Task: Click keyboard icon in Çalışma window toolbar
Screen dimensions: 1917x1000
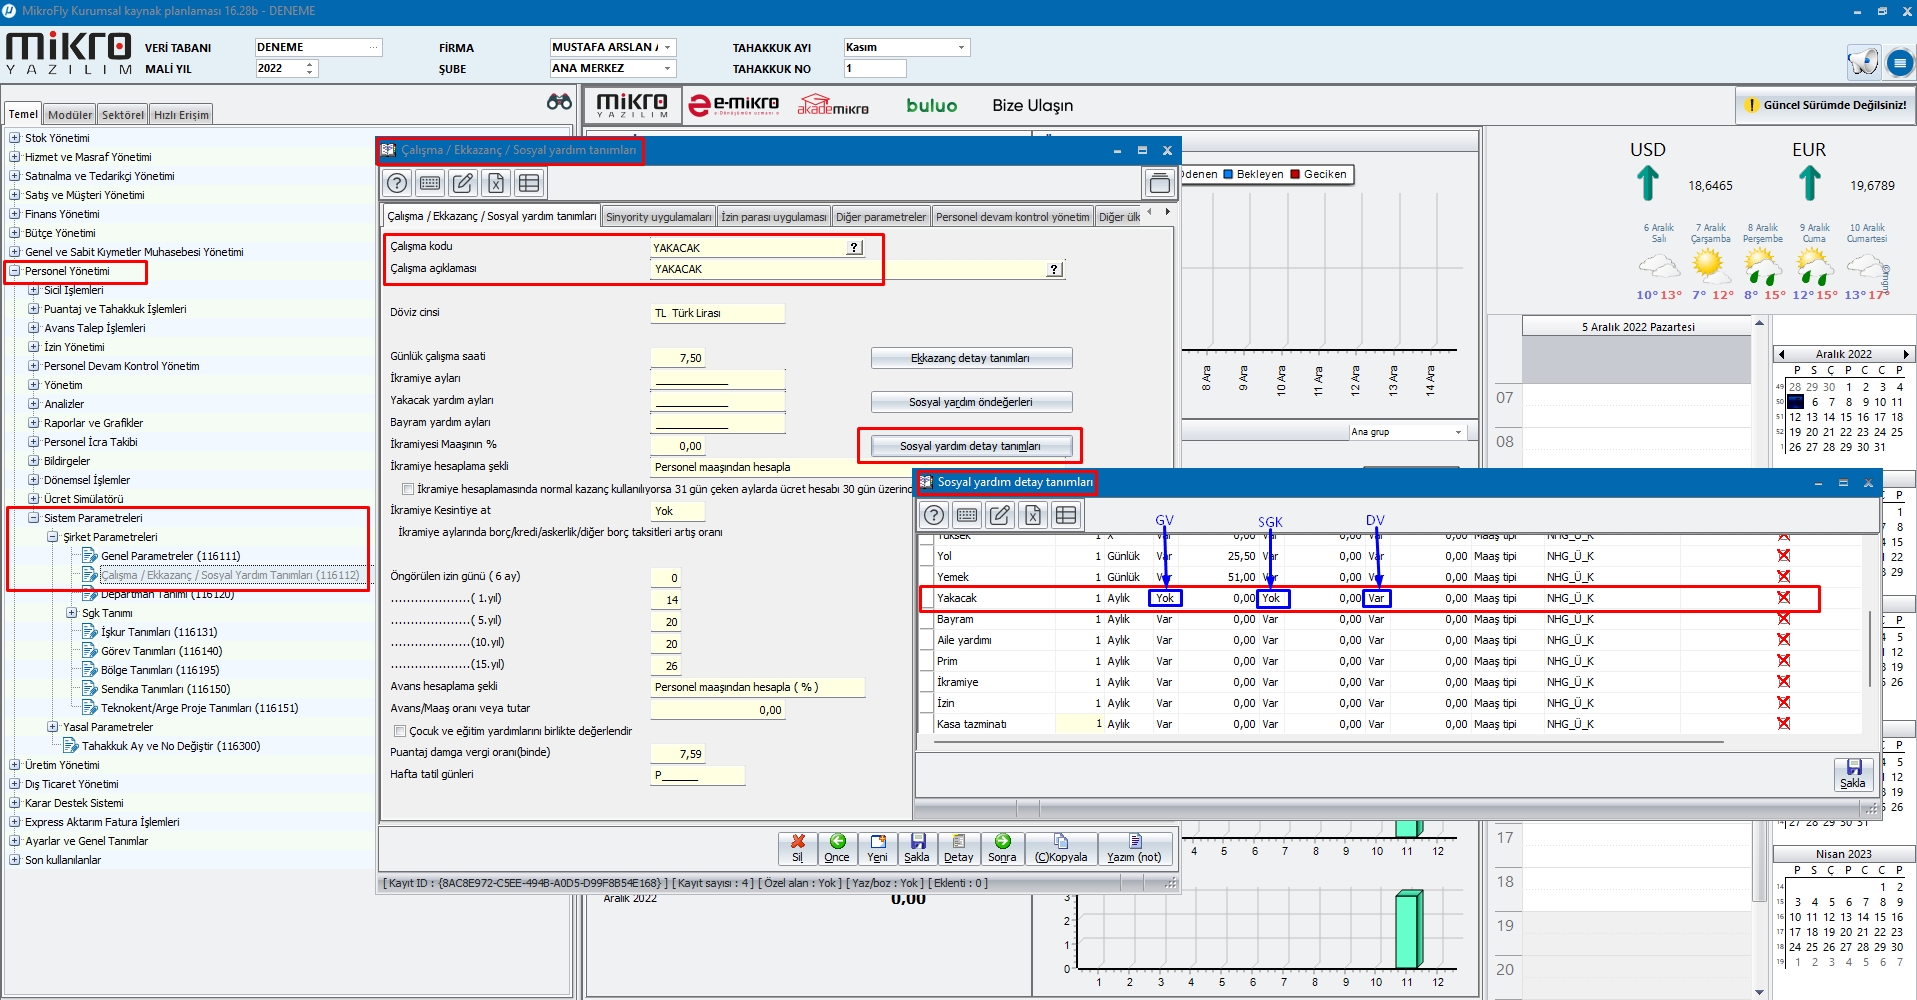Action: tap(430, 183)
